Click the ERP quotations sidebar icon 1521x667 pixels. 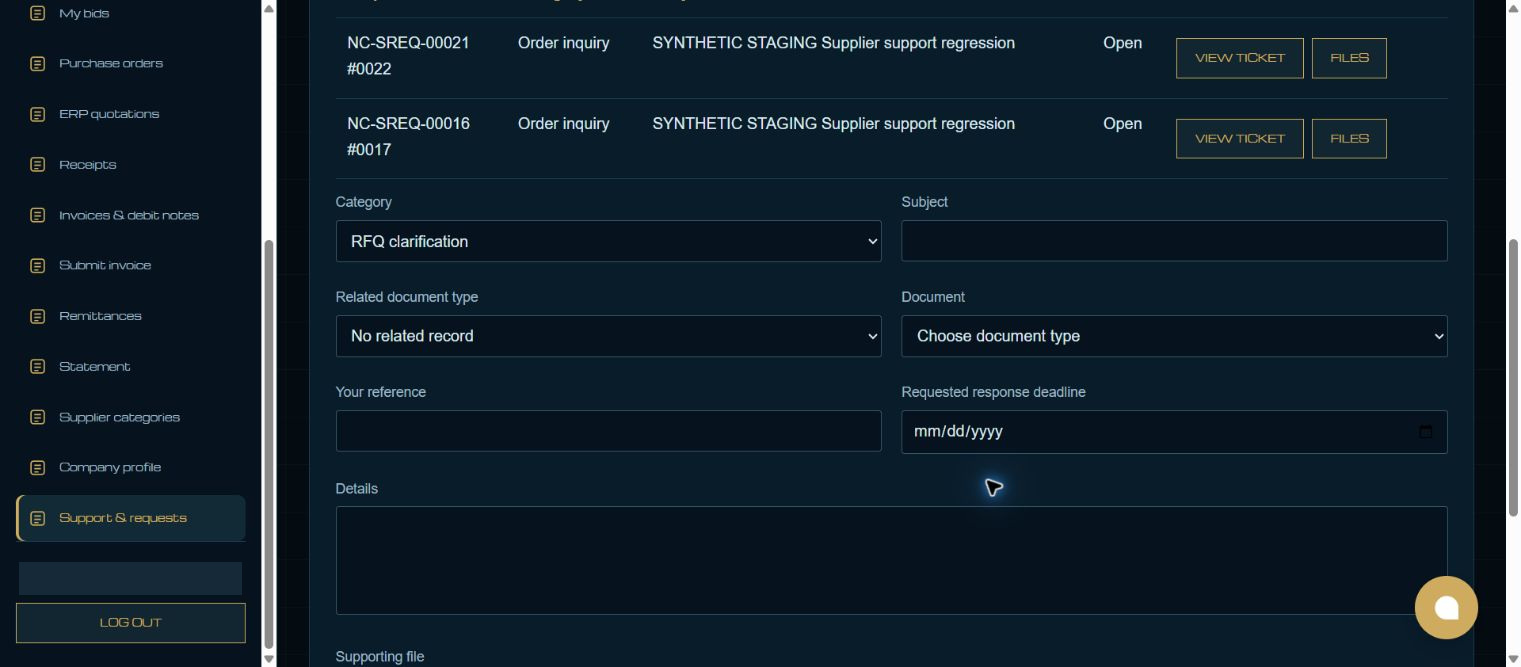[37, 114]
